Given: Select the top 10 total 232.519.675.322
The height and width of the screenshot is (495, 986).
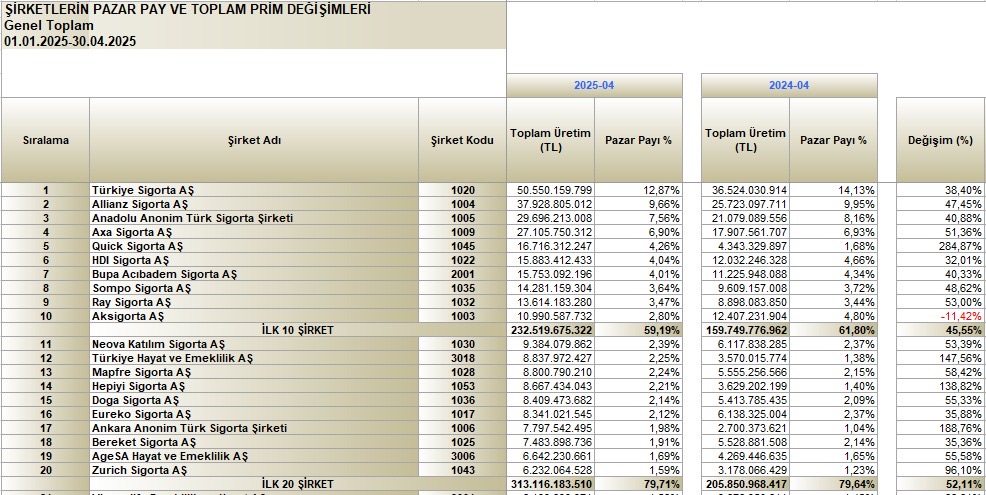Looking at the screenshot, I should [x=550, y=330].
